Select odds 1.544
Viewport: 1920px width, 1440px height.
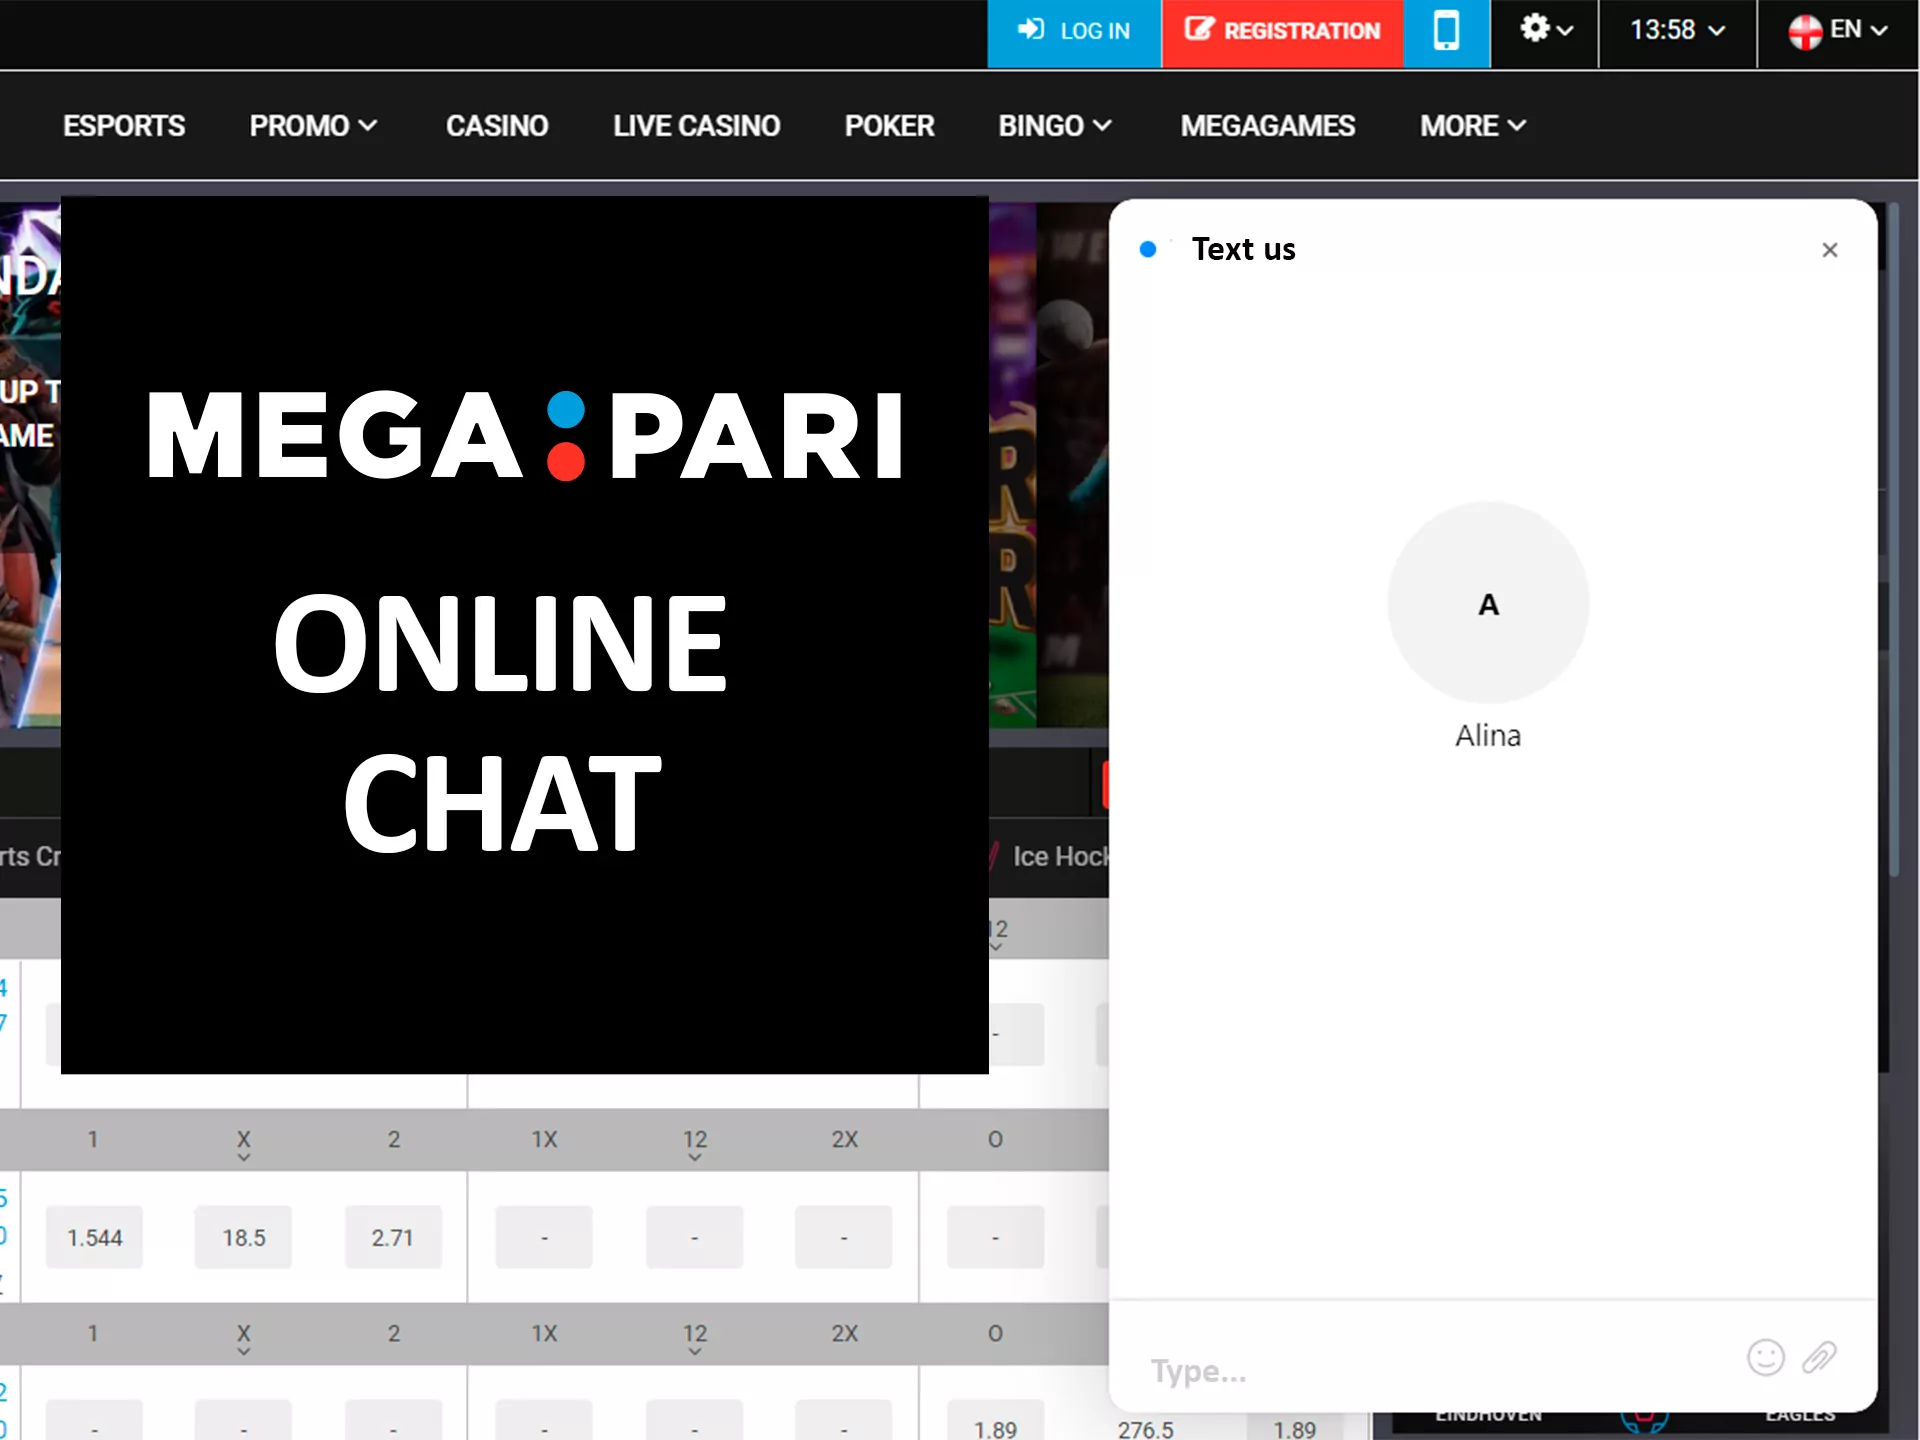(94, 1238)
